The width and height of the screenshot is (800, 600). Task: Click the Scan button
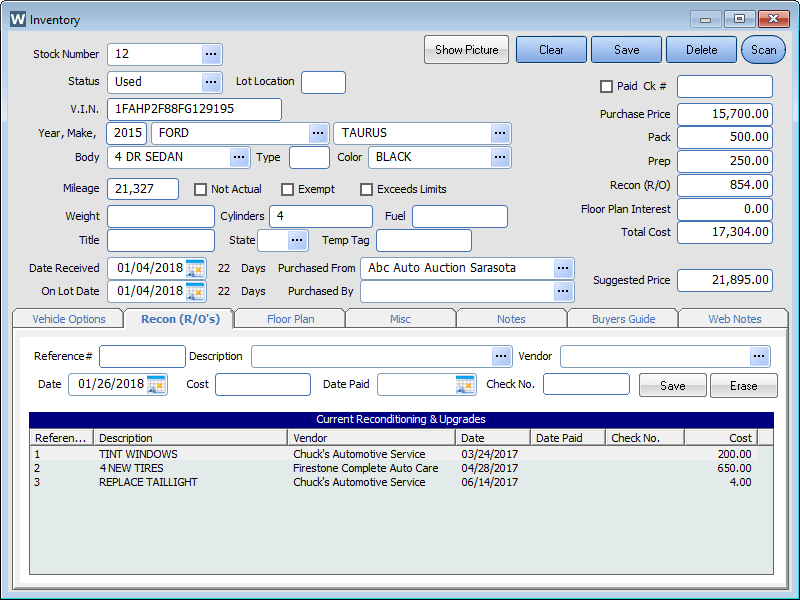coord(763,50)
